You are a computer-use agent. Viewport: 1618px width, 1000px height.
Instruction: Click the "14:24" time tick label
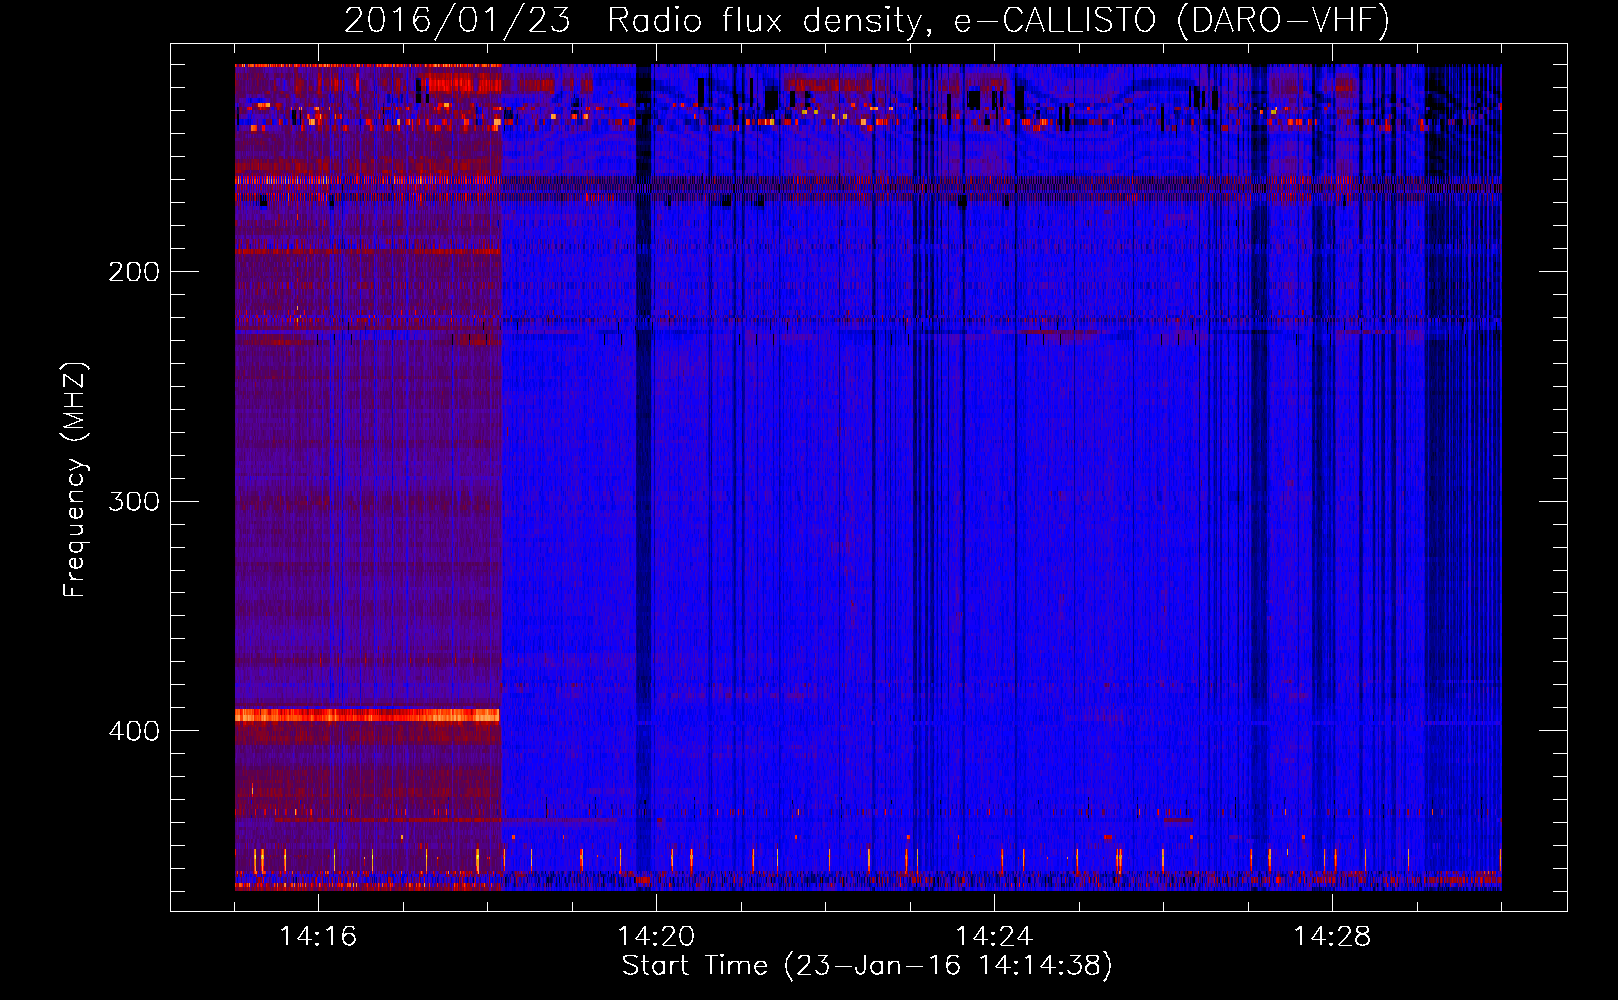tap(994, 937)
